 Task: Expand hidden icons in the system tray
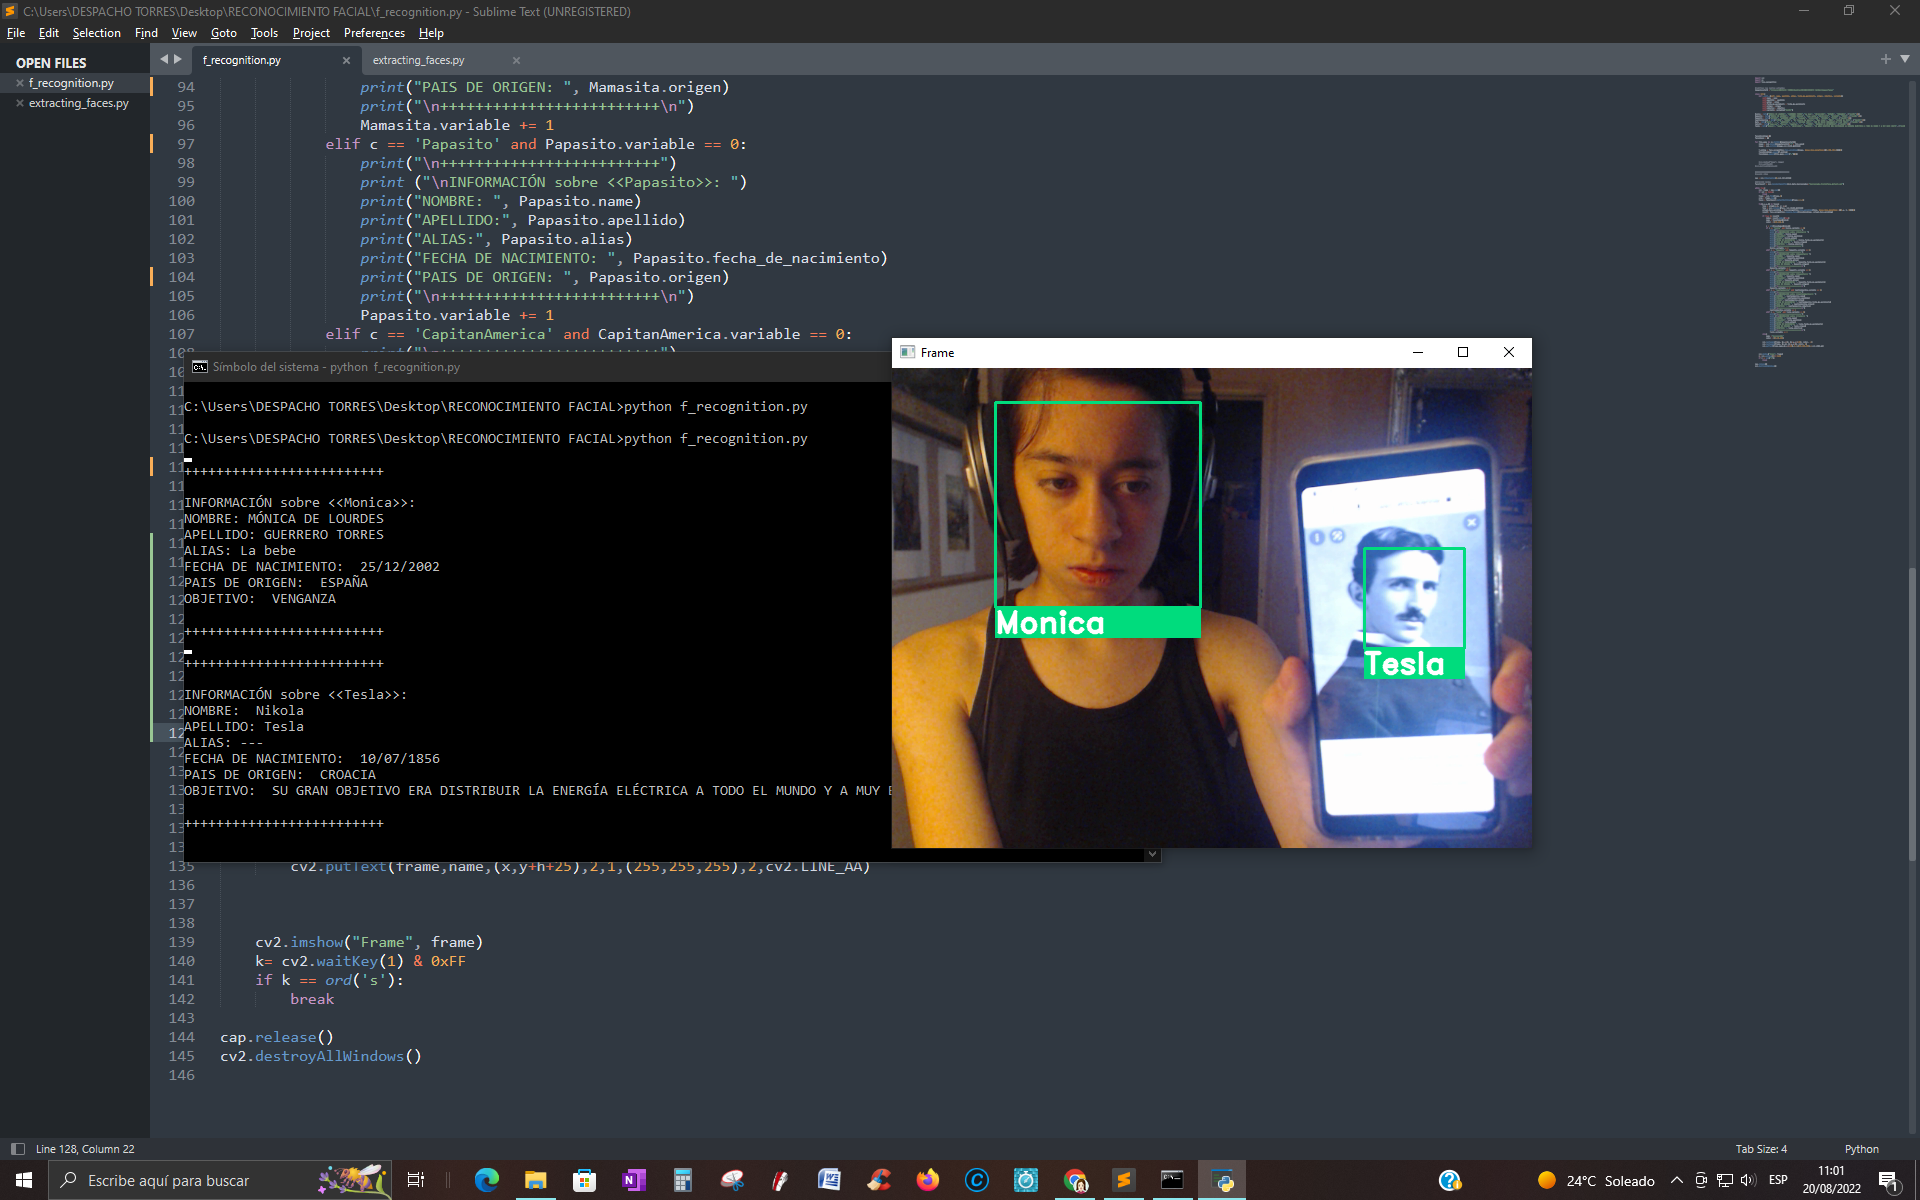(1677, 1181)
